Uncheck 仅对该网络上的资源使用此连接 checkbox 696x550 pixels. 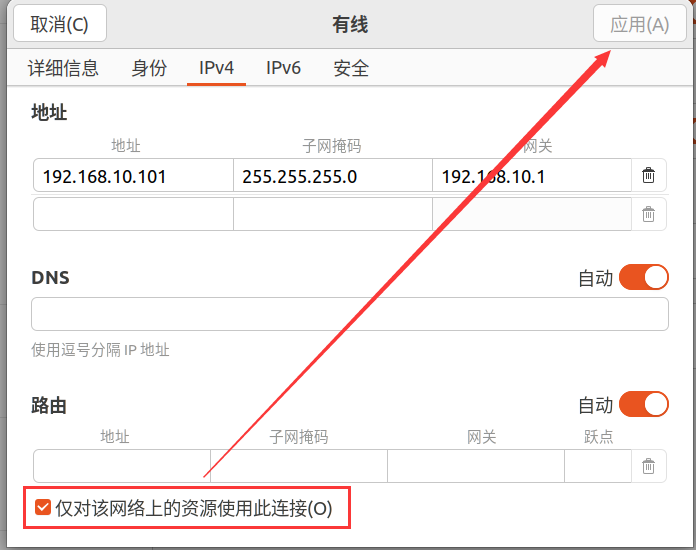pos(43,508)
